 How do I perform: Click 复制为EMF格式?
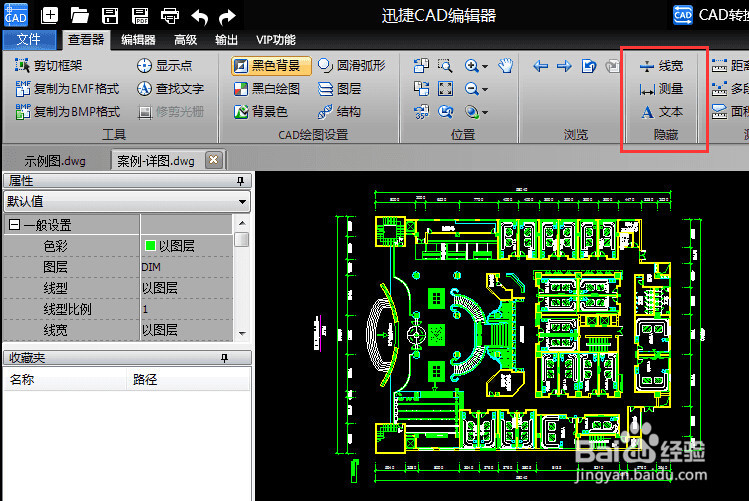(x=67, y=89)
